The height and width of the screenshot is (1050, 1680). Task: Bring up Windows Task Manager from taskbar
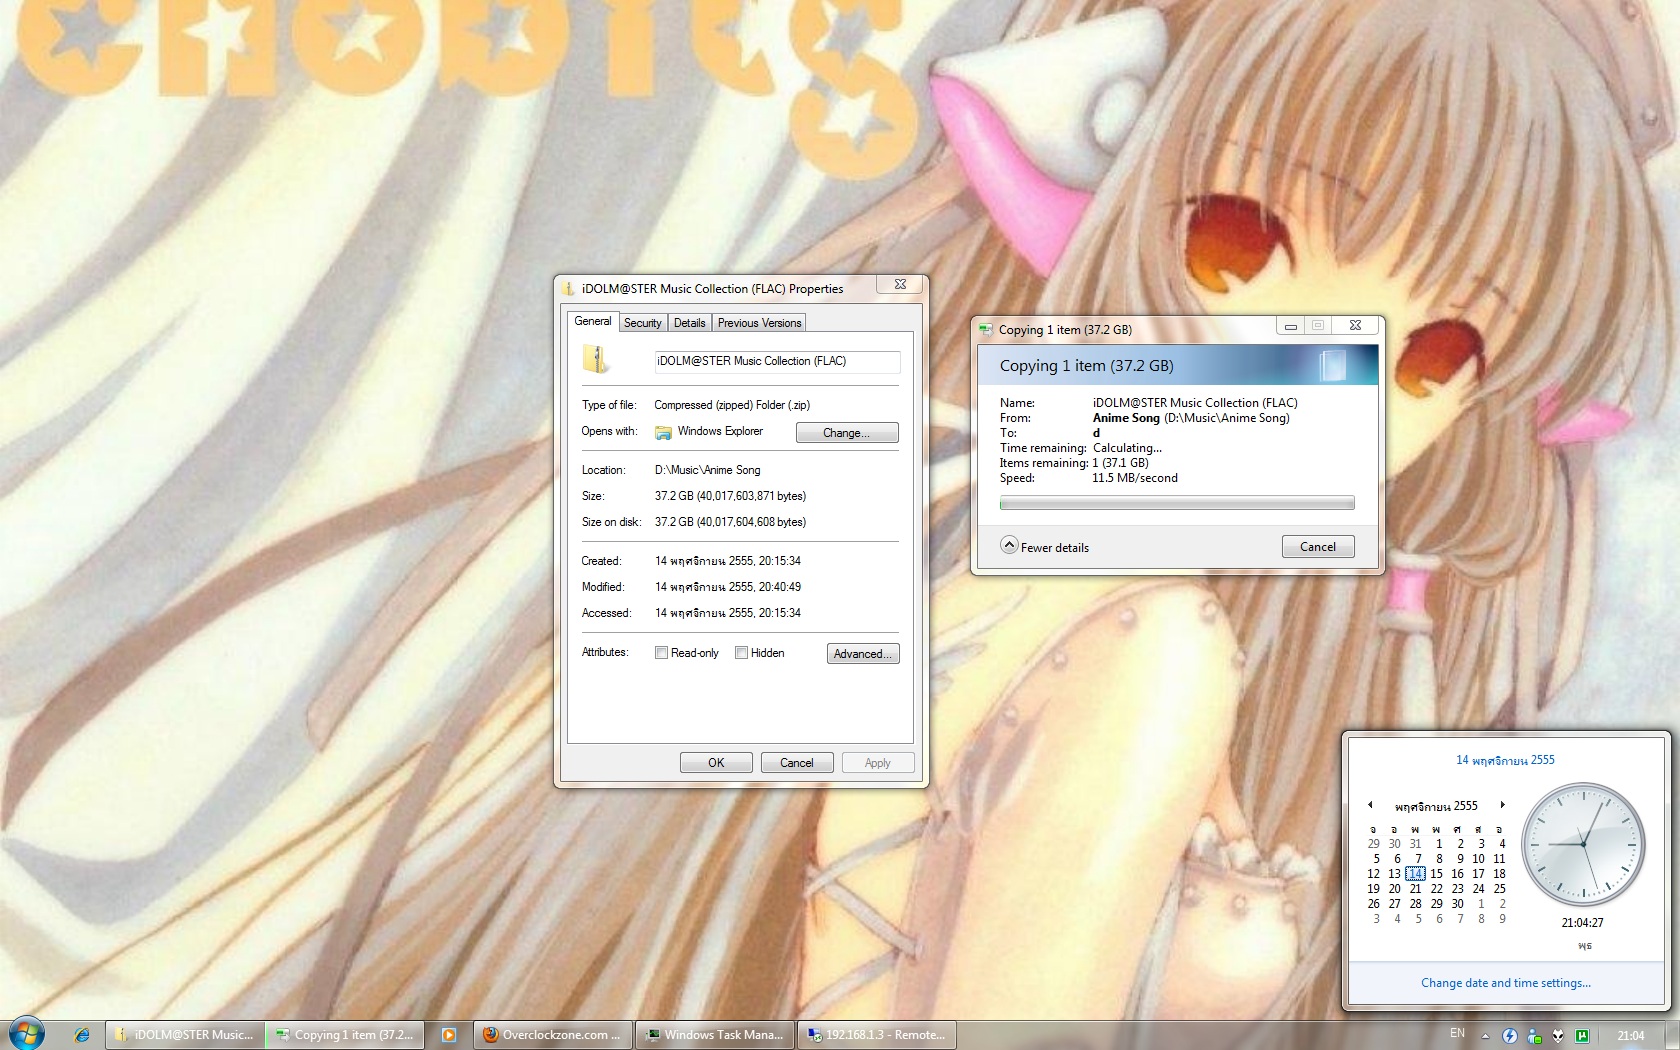(x=714, y=1035)
